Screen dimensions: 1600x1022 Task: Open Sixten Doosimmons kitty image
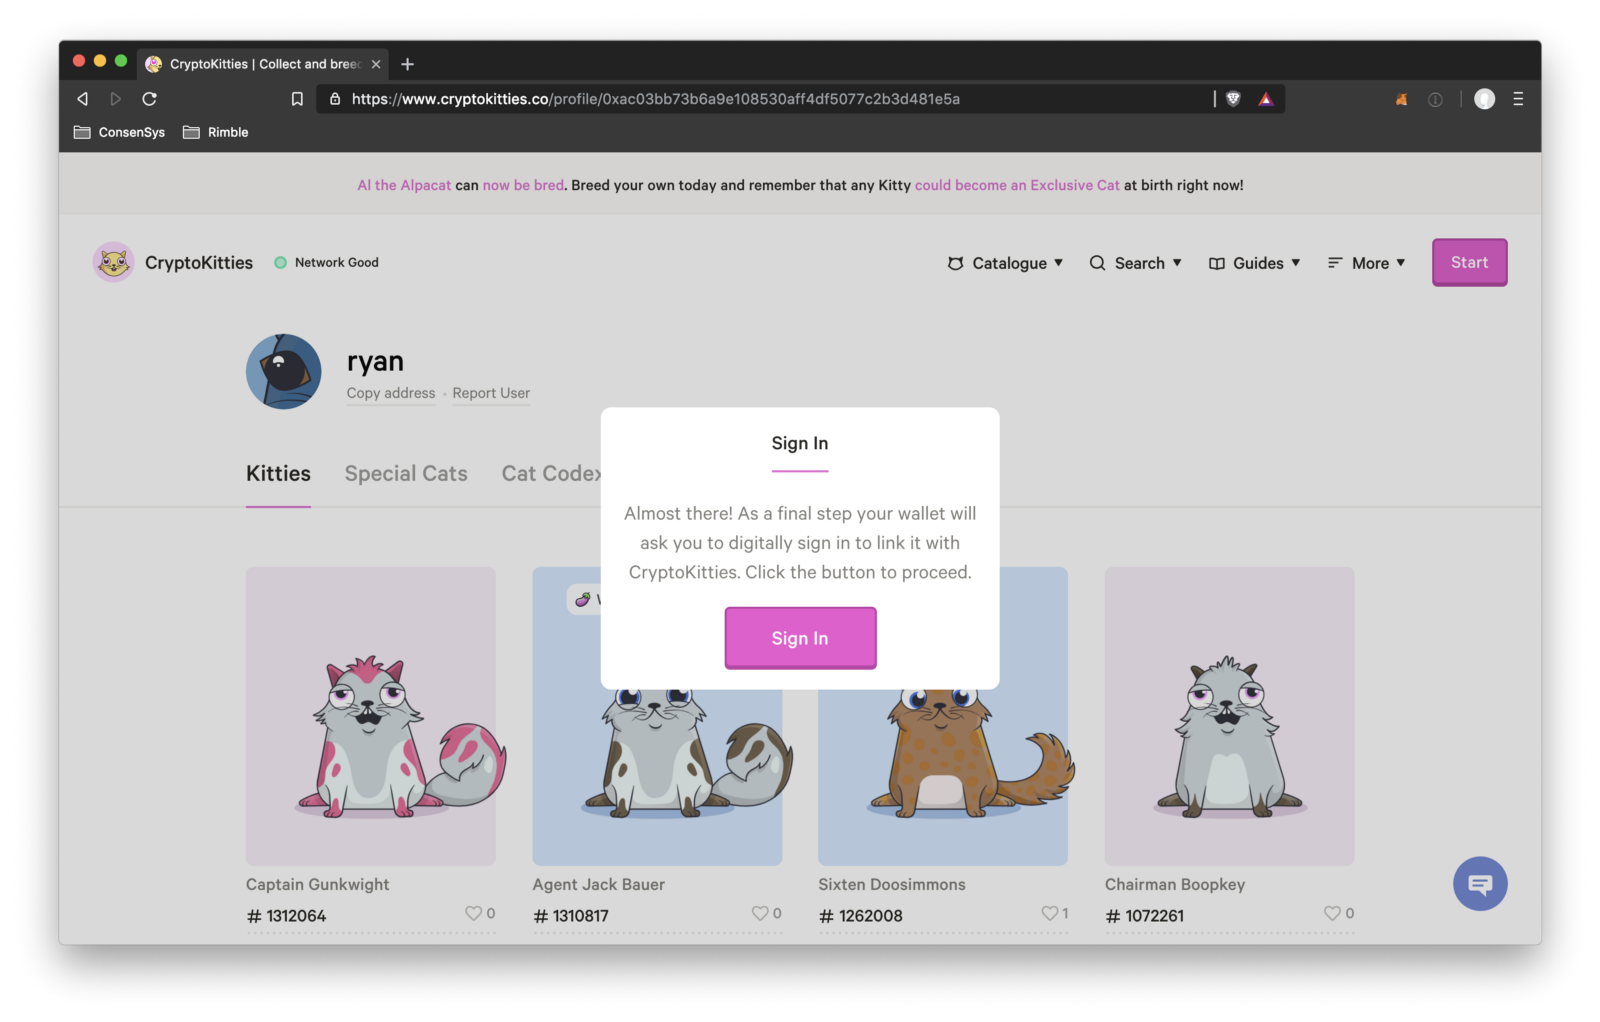point(943,776)
